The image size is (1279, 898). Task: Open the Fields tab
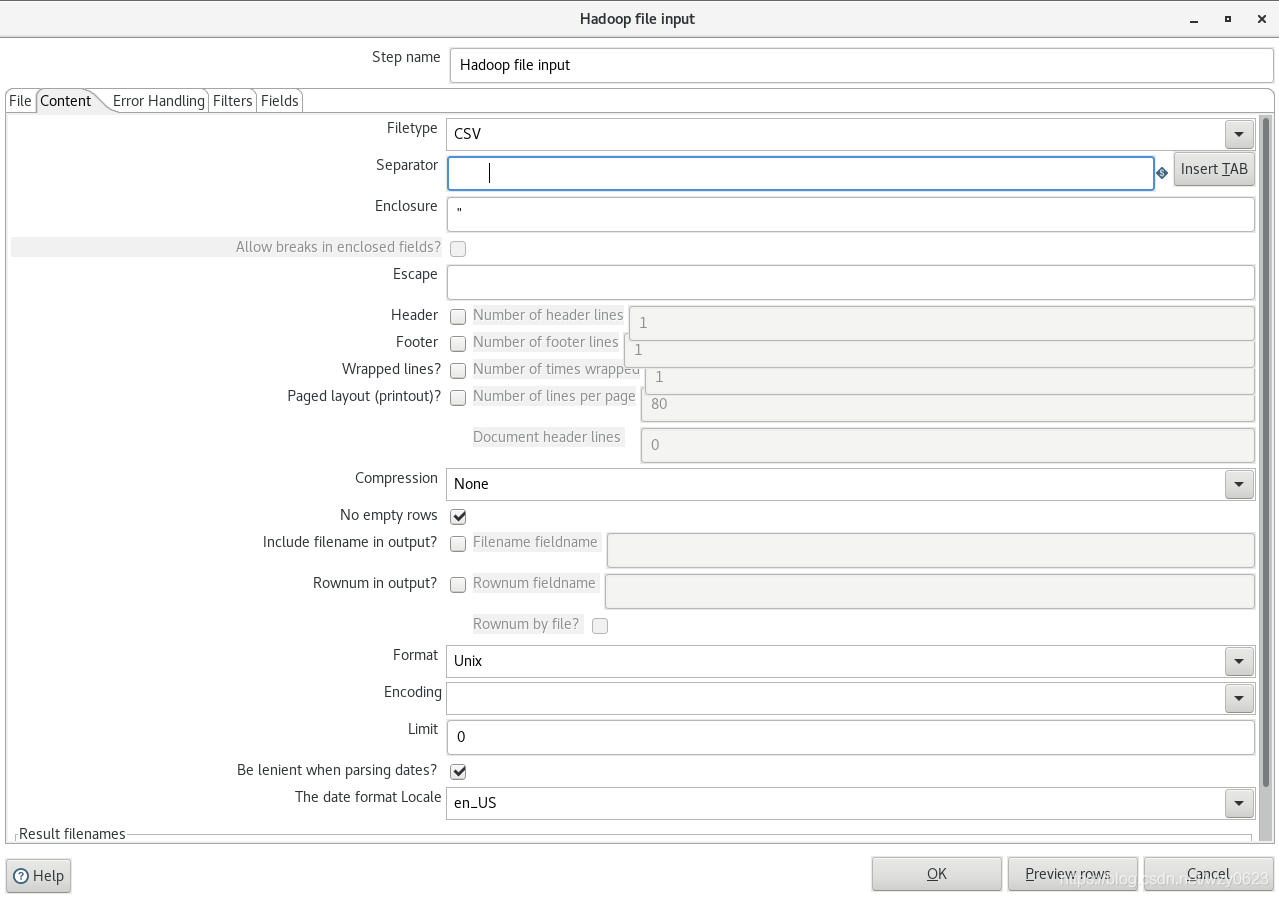[x=280, y=101]
